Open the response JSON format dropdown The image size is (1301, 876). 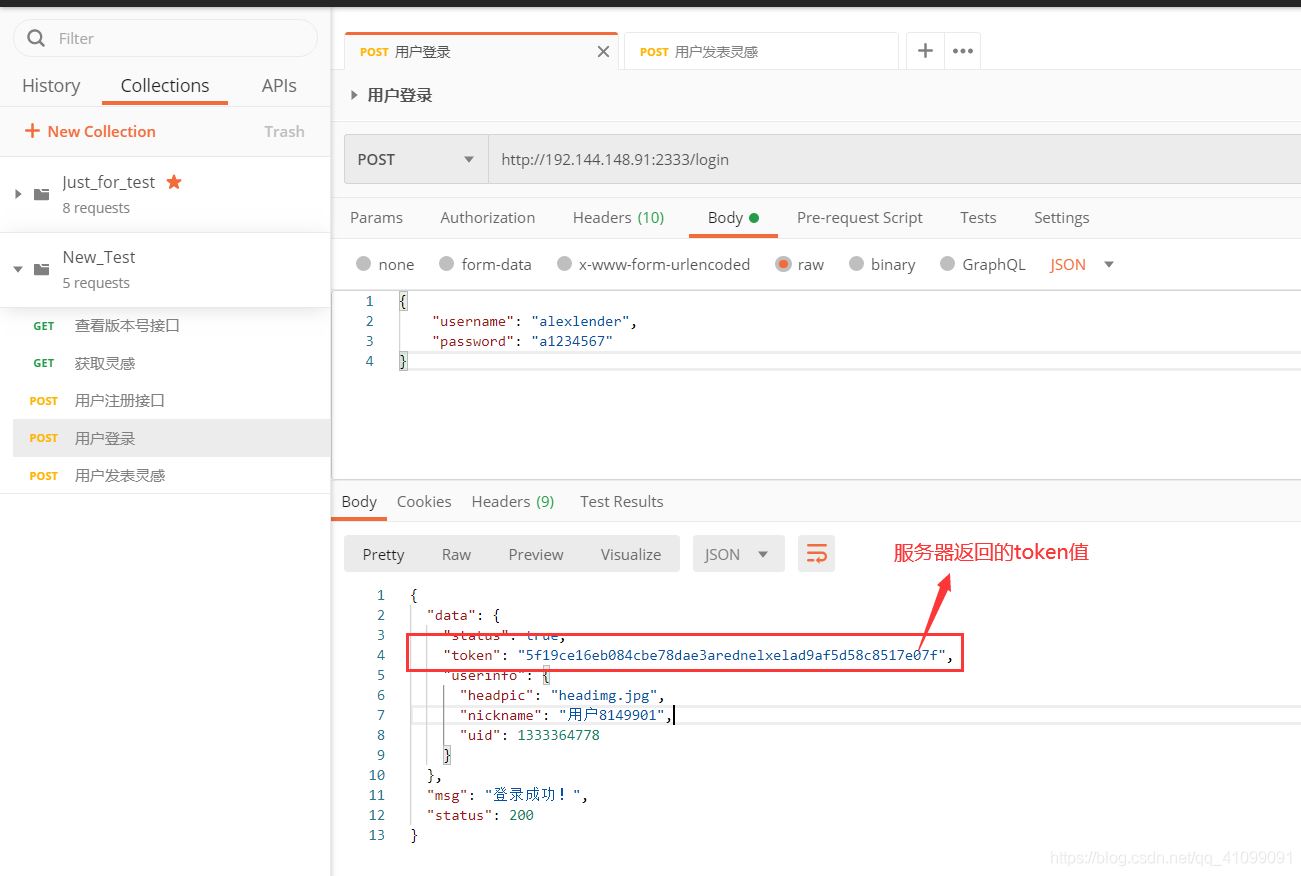pyautogui.click(x=737, y=554)
